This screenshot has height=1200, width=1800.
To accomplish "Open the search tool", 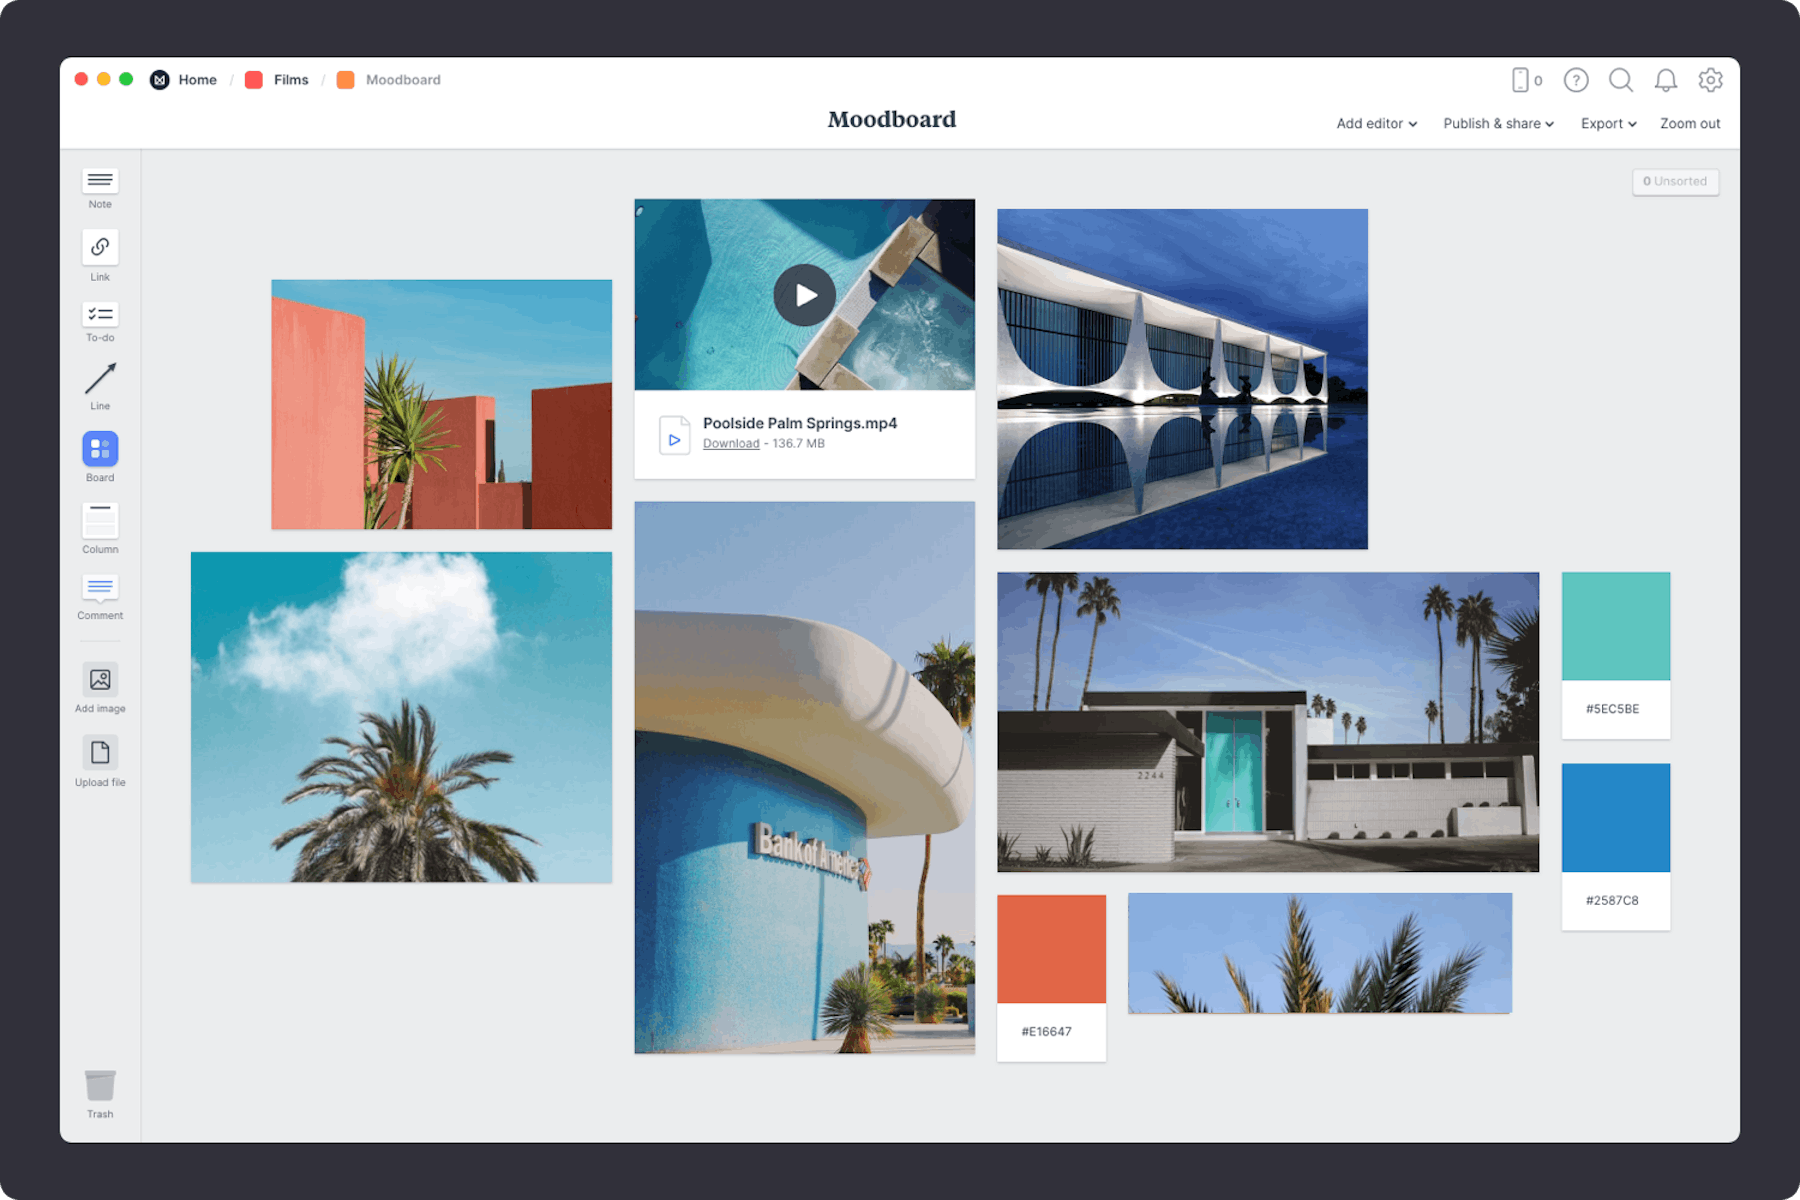I will click(1621, 80).
